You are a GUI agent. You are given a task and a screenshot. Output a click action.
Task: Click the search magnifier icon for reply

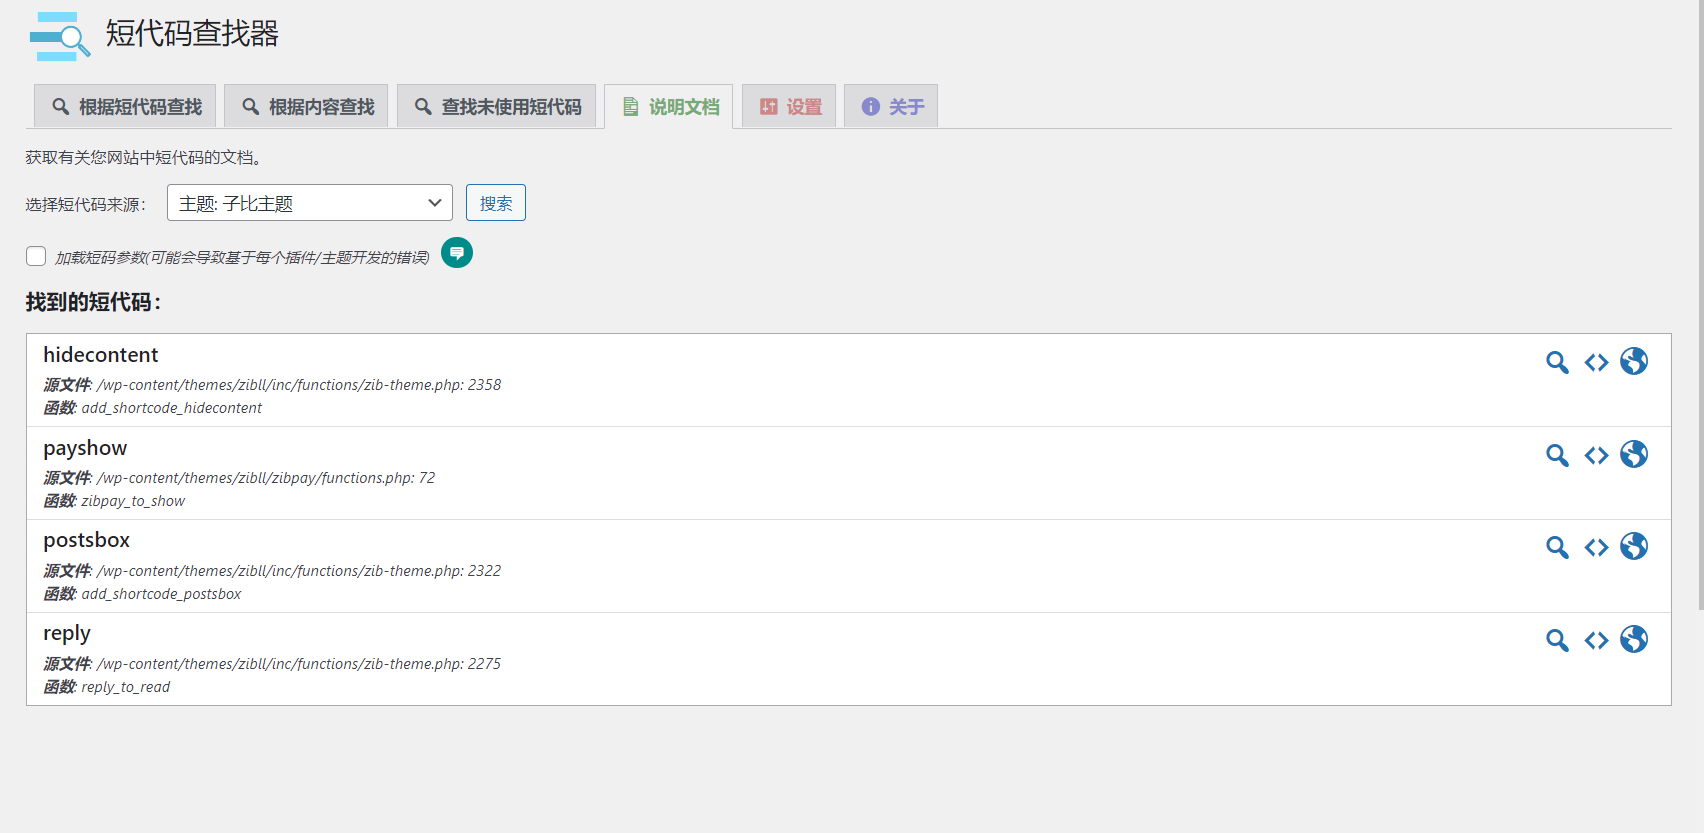point(1557,640)
